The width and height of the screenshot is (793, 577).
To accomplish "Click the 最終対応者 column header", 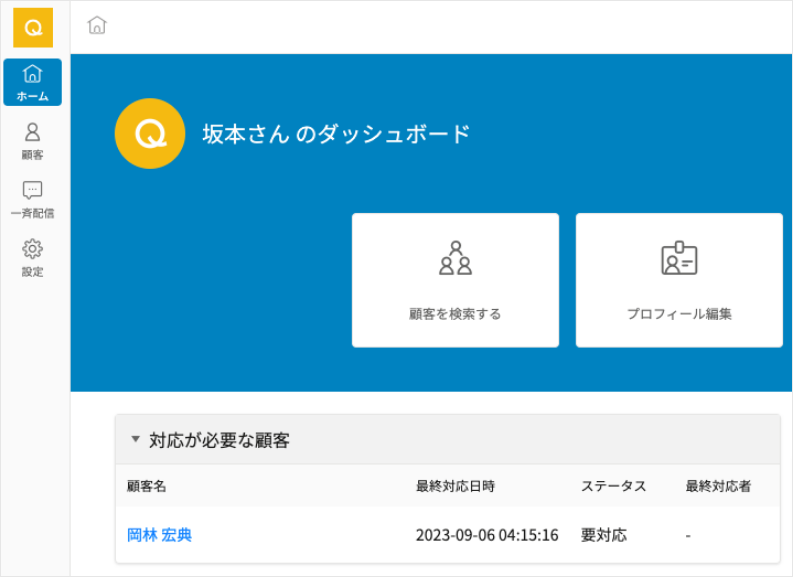I will [x=718, y=486].
